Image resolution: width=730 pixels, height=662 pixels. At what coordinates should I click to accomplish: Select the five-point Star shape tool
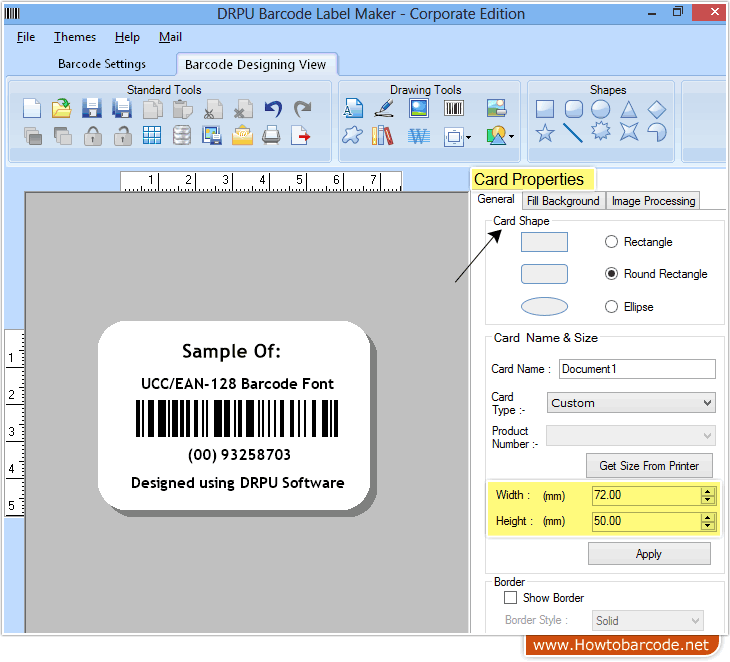(545, 133)
